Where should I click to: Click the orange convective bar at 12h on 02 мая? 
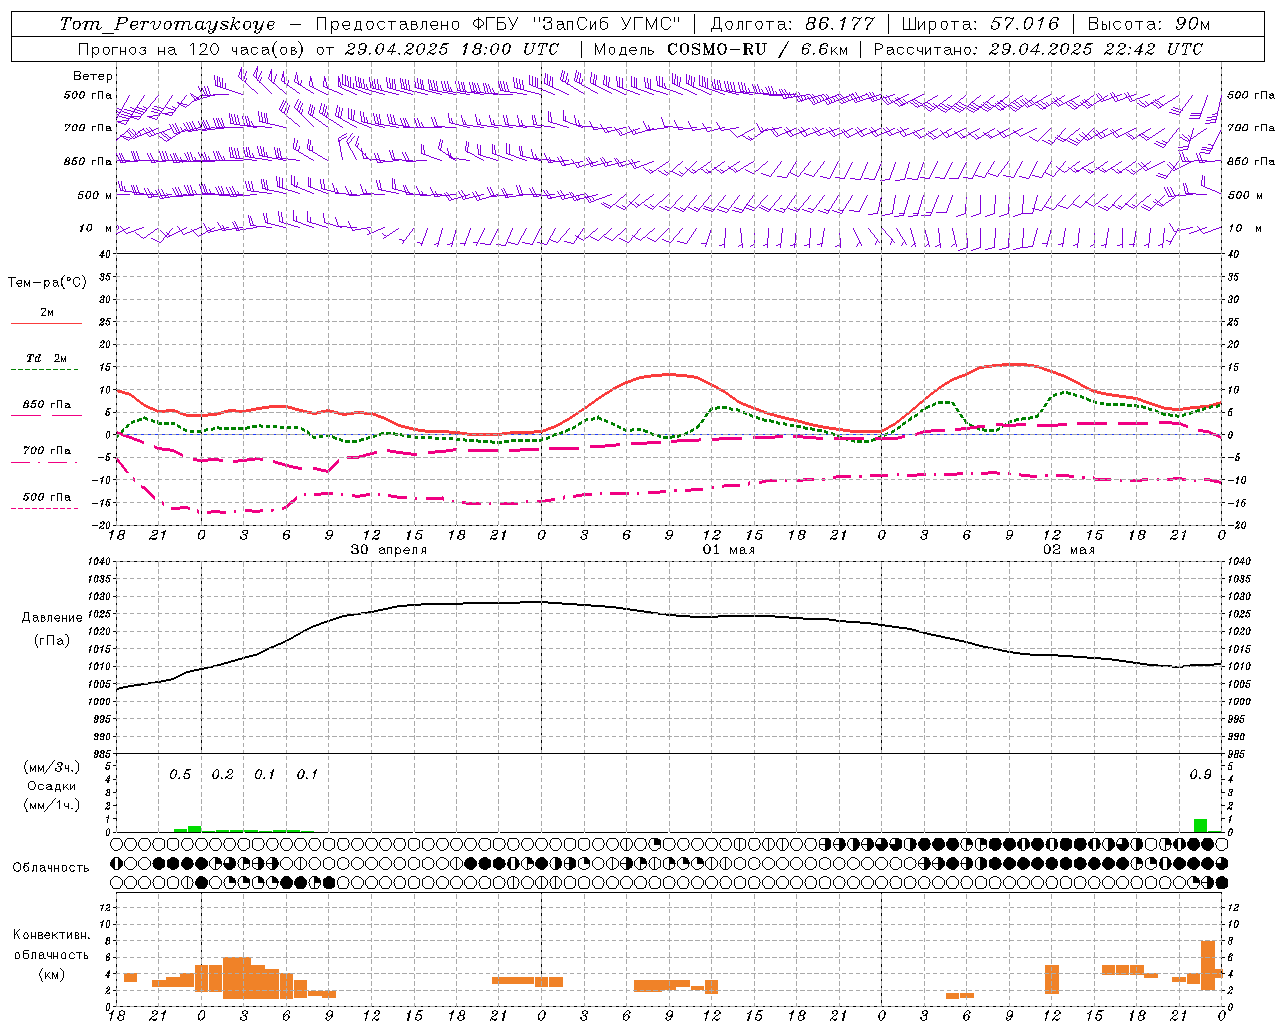coord(1052,979)
